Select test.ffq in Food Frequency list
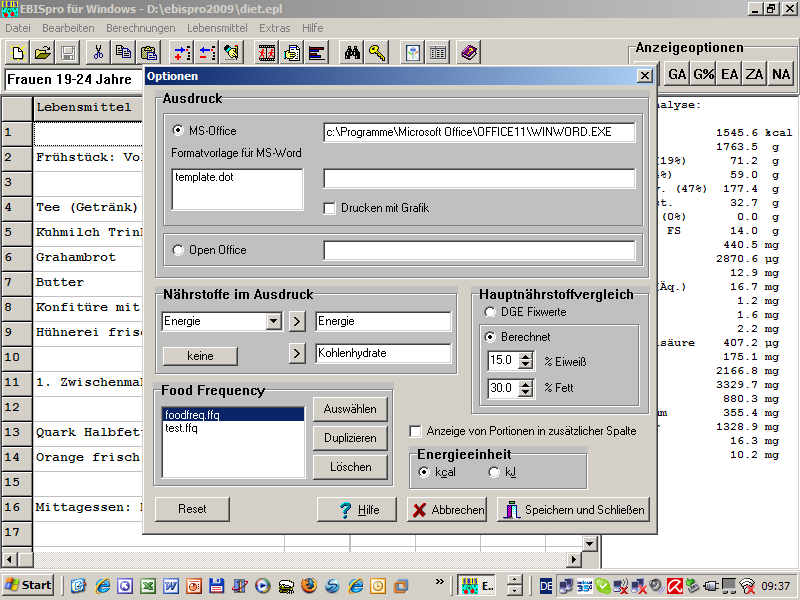This screenshot has width=800, height=600. (x=181, y=428)
